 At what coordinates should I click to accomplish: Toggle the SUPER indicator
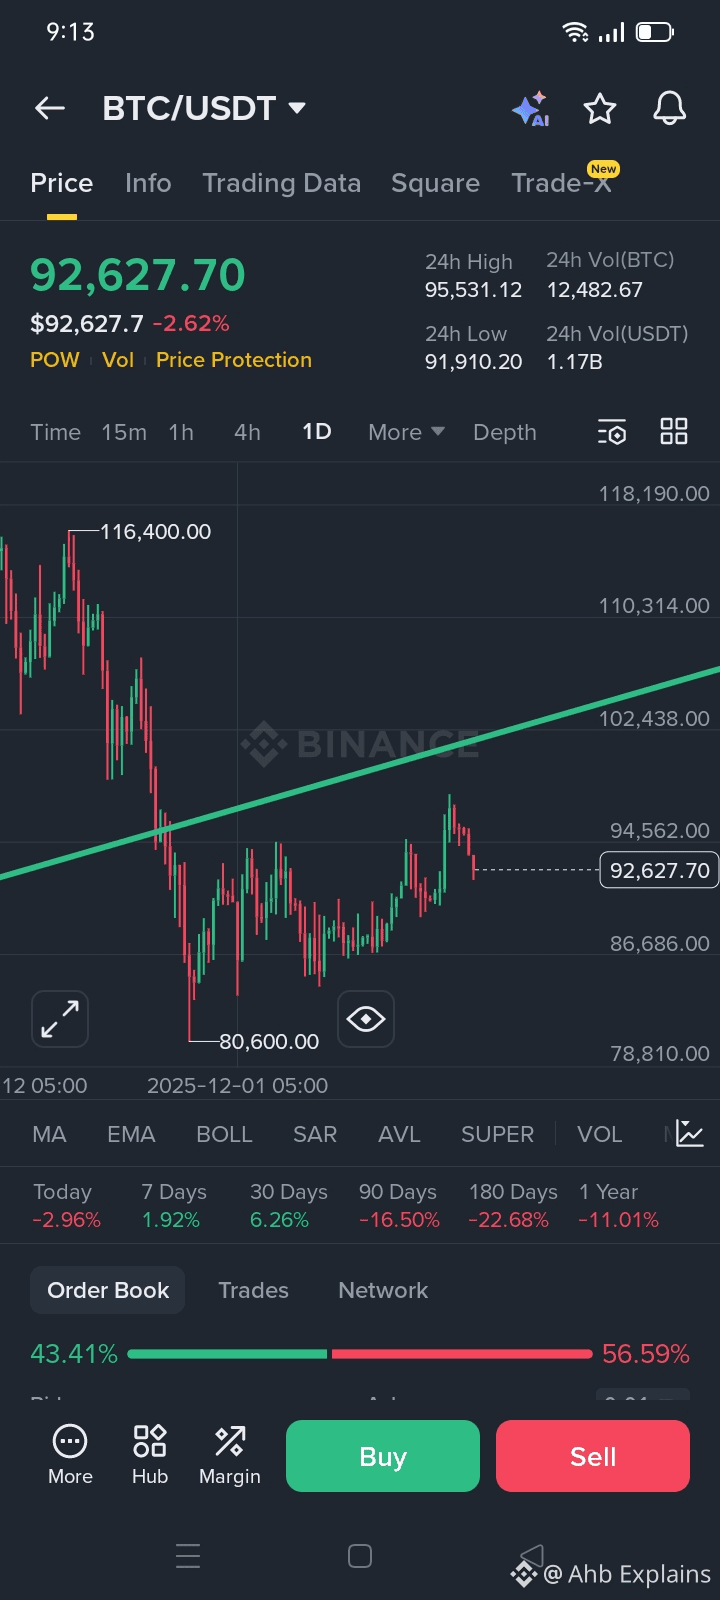(497, 1134)
